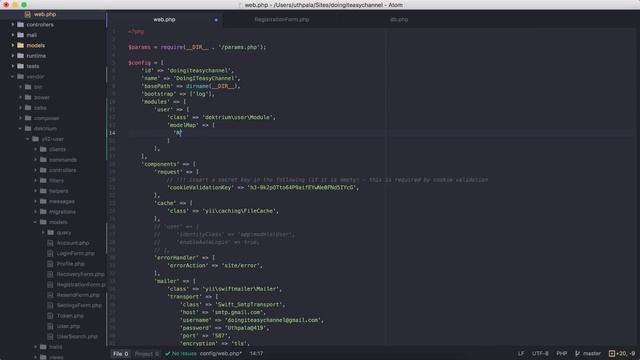This screenshot has height=360, width=640.
Task: Switch to the db.php tab
Action: (x=399, y=20)
